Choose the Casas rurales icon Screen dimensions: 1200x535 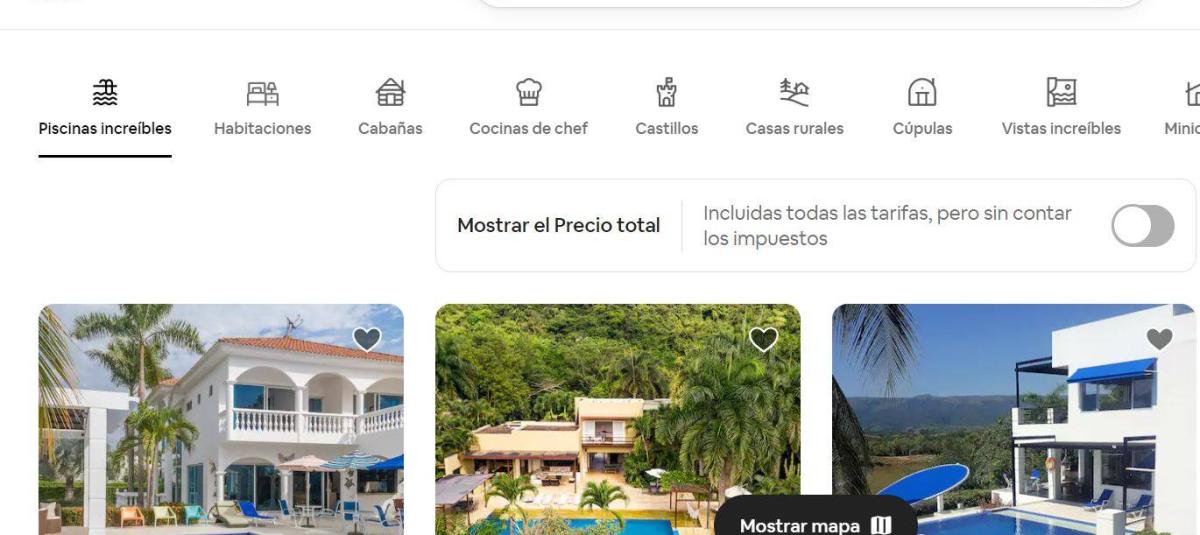(794, 93)
